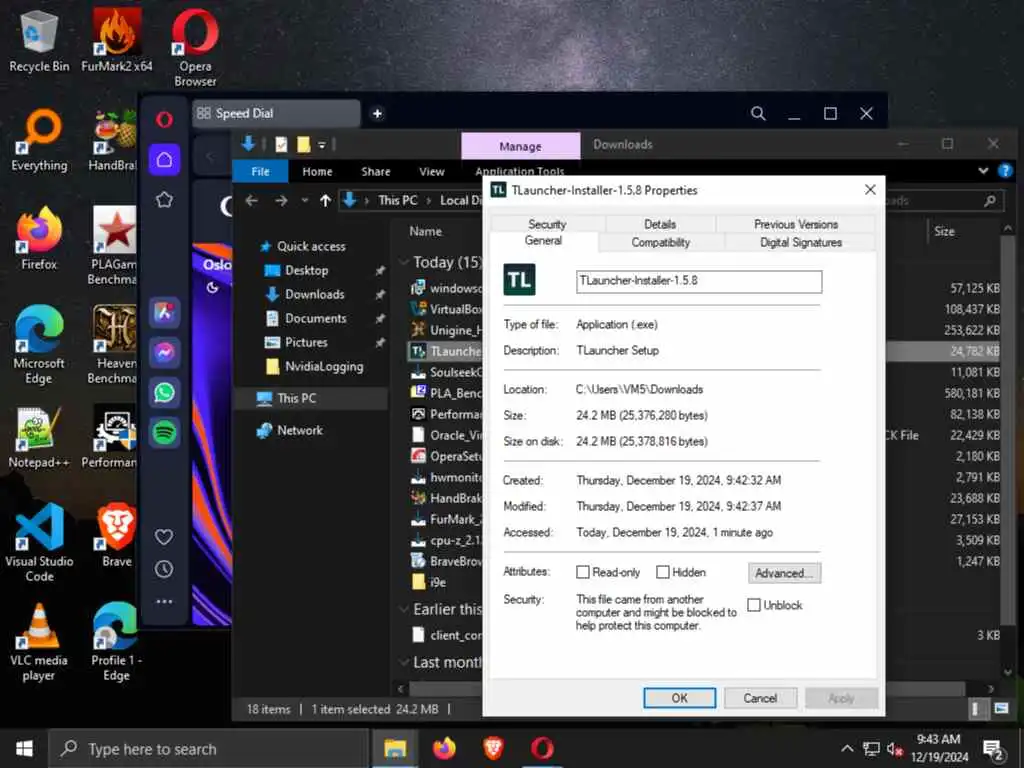The image size is (1024, 768).
Task: Open Profile 1 - Edge desktop shortcut
Action: click(x=116, y=642)
